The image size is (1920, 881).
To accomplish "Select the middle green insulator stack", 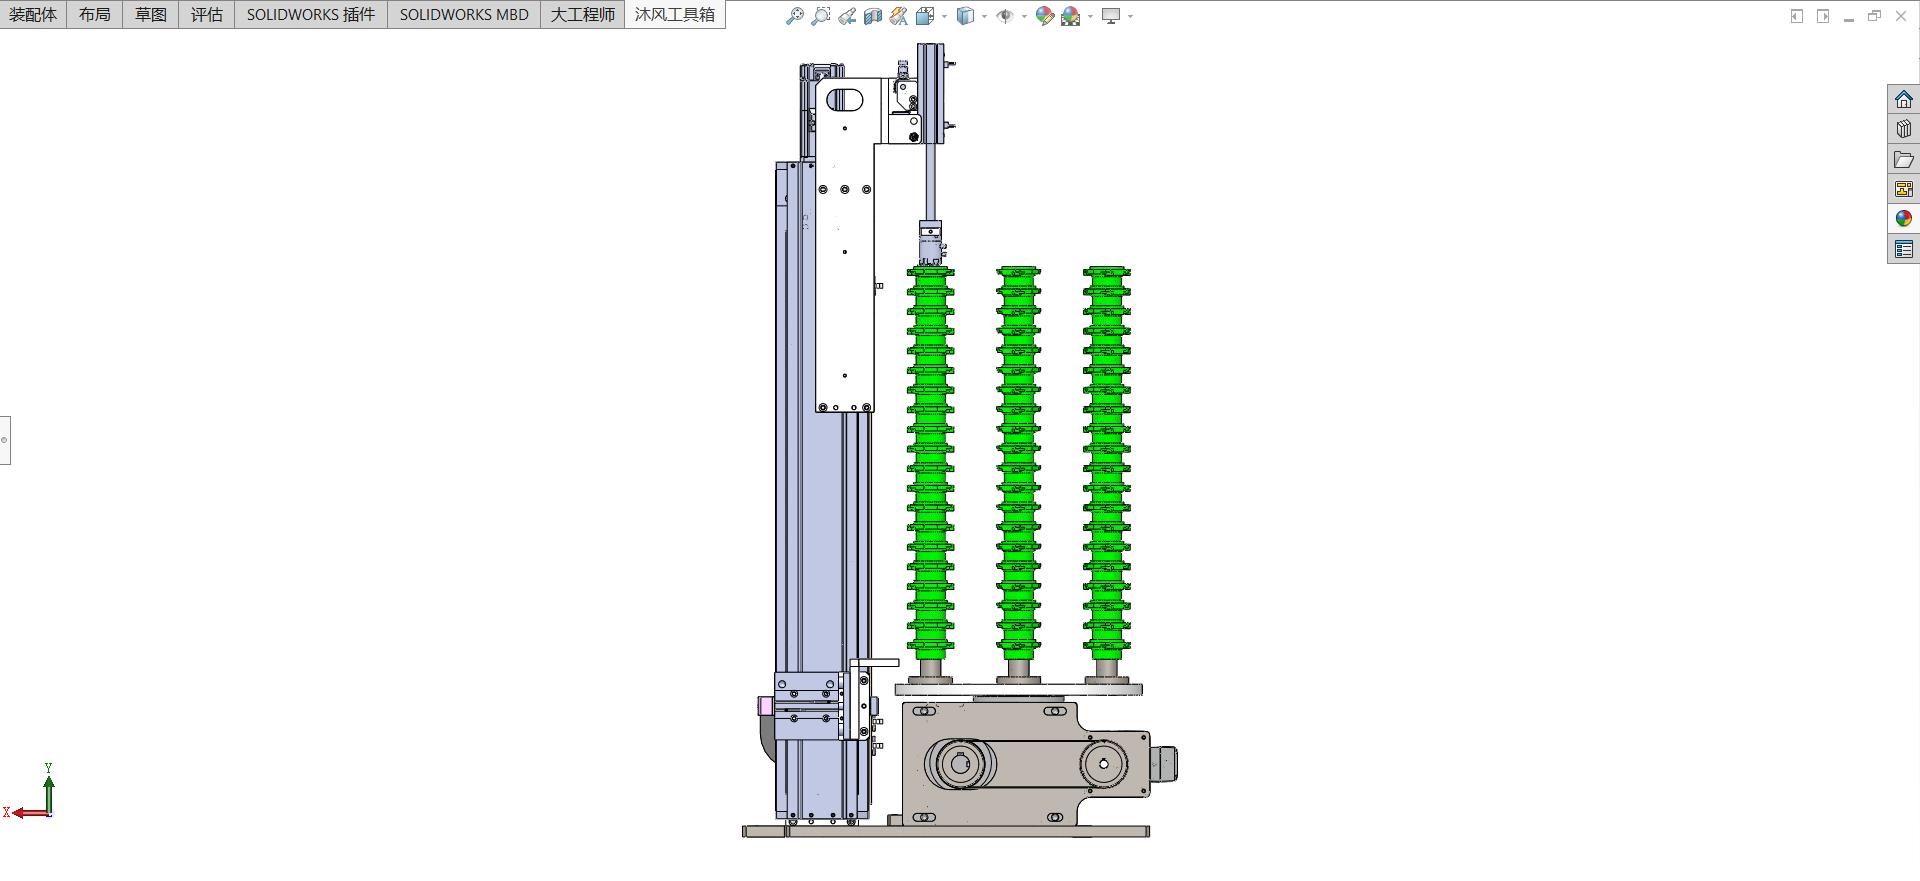I will tap(1018, 463).
